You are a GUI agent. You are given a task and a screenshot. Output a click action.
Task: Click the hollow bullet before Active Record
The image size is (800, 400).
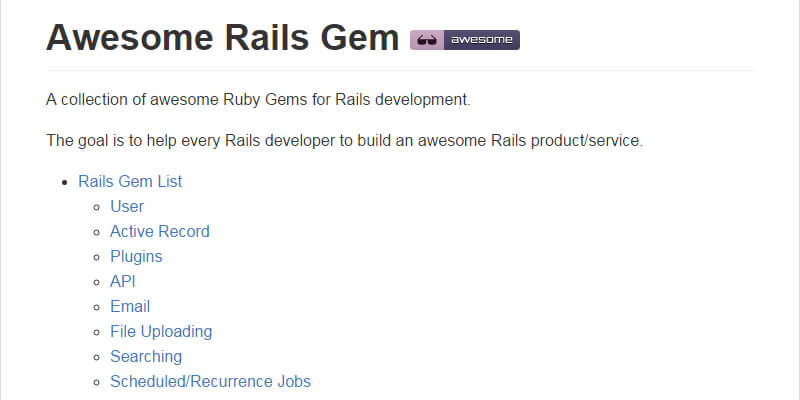(x=97, y=232)
